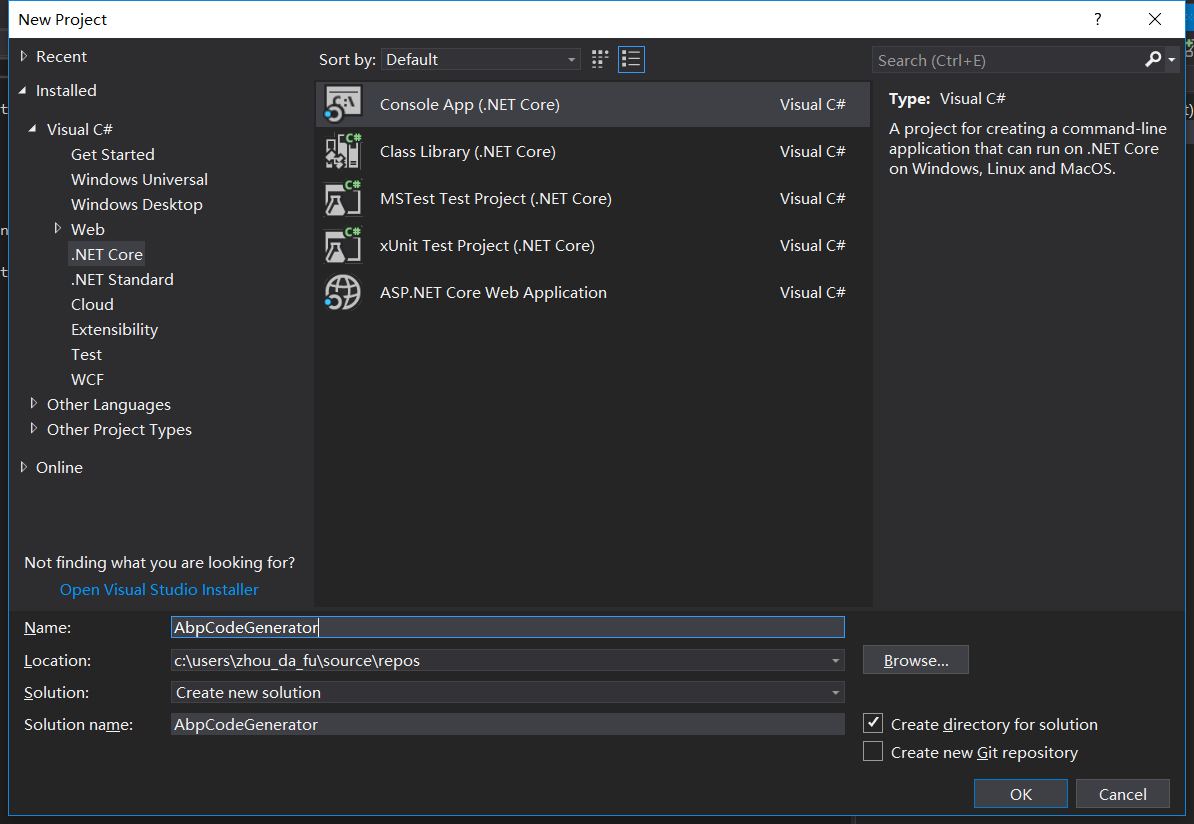Image resolution: width=1194 pixels, height=824 pixels.
Task: Expand Other Project Types node
Action: 34,429
